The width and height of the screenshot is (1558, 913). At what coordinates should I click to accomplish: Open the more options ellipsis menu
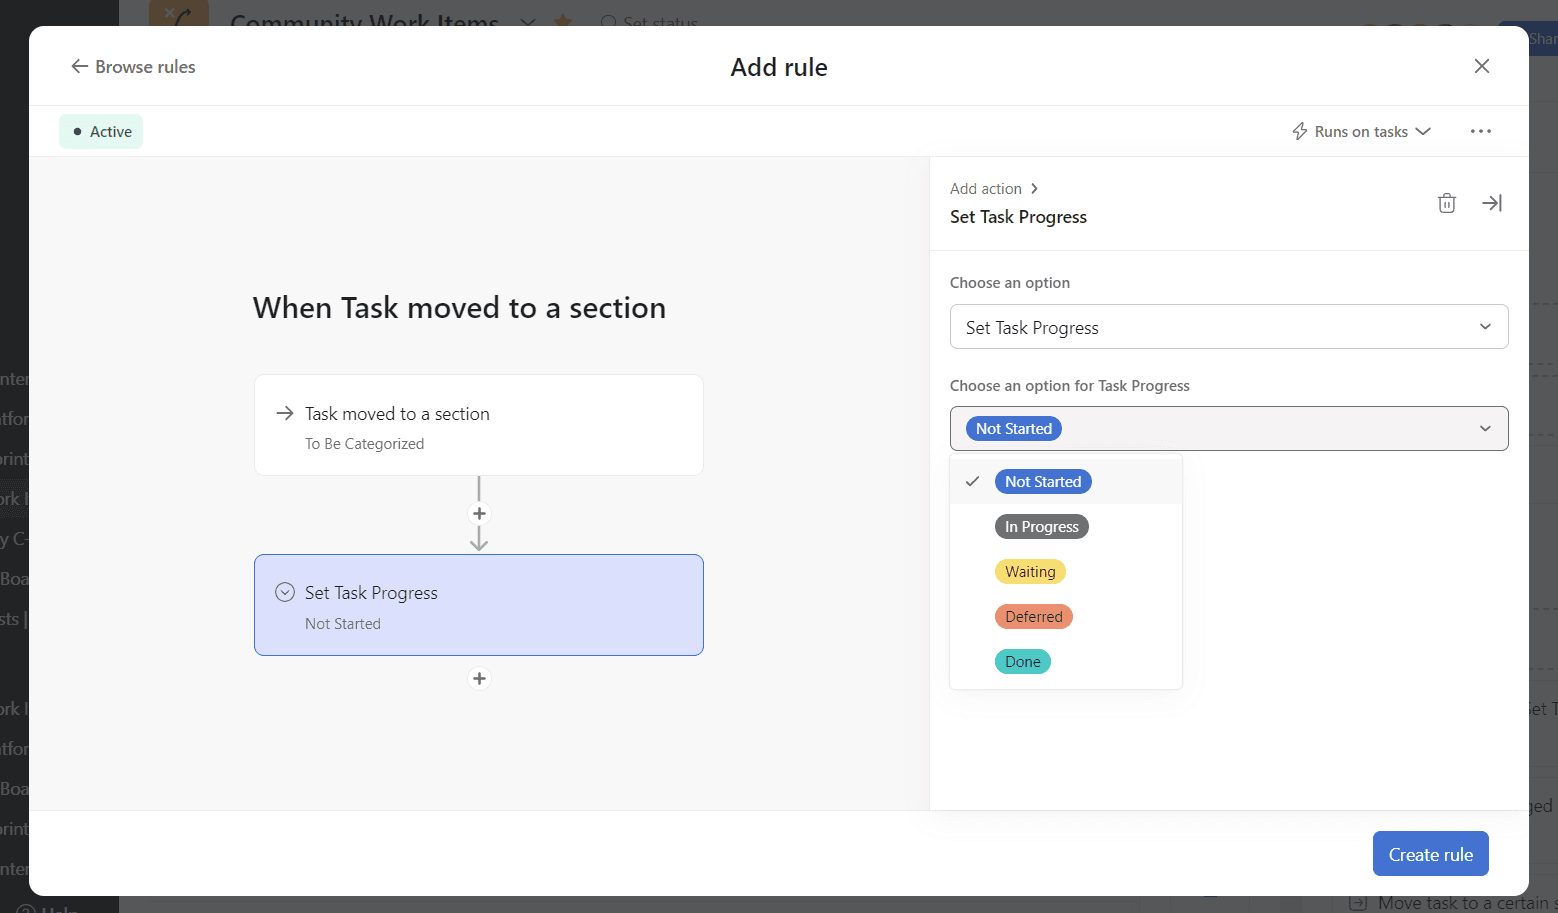click(x=1481, y=130)
